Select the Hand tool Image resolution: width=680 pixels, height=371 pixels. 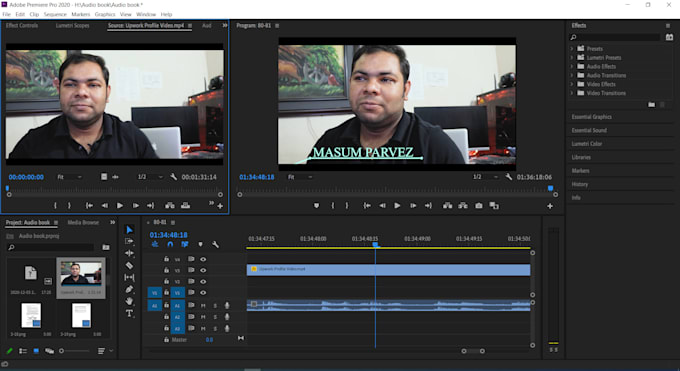129,301
